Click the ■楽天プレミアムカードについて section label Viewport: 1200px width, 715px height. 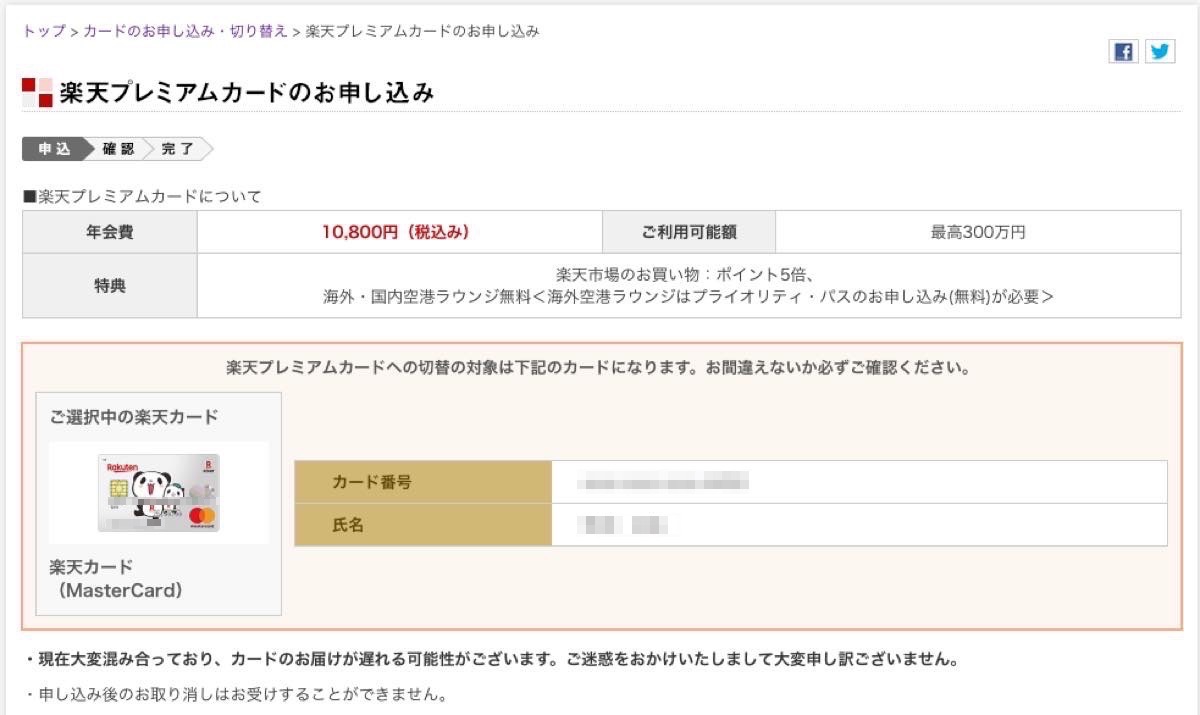coord(142,197)
